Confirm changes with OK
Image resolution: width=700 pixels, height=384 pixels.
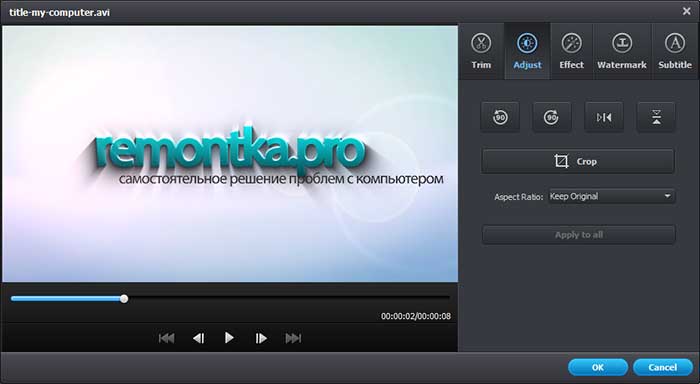pos(598,367)
